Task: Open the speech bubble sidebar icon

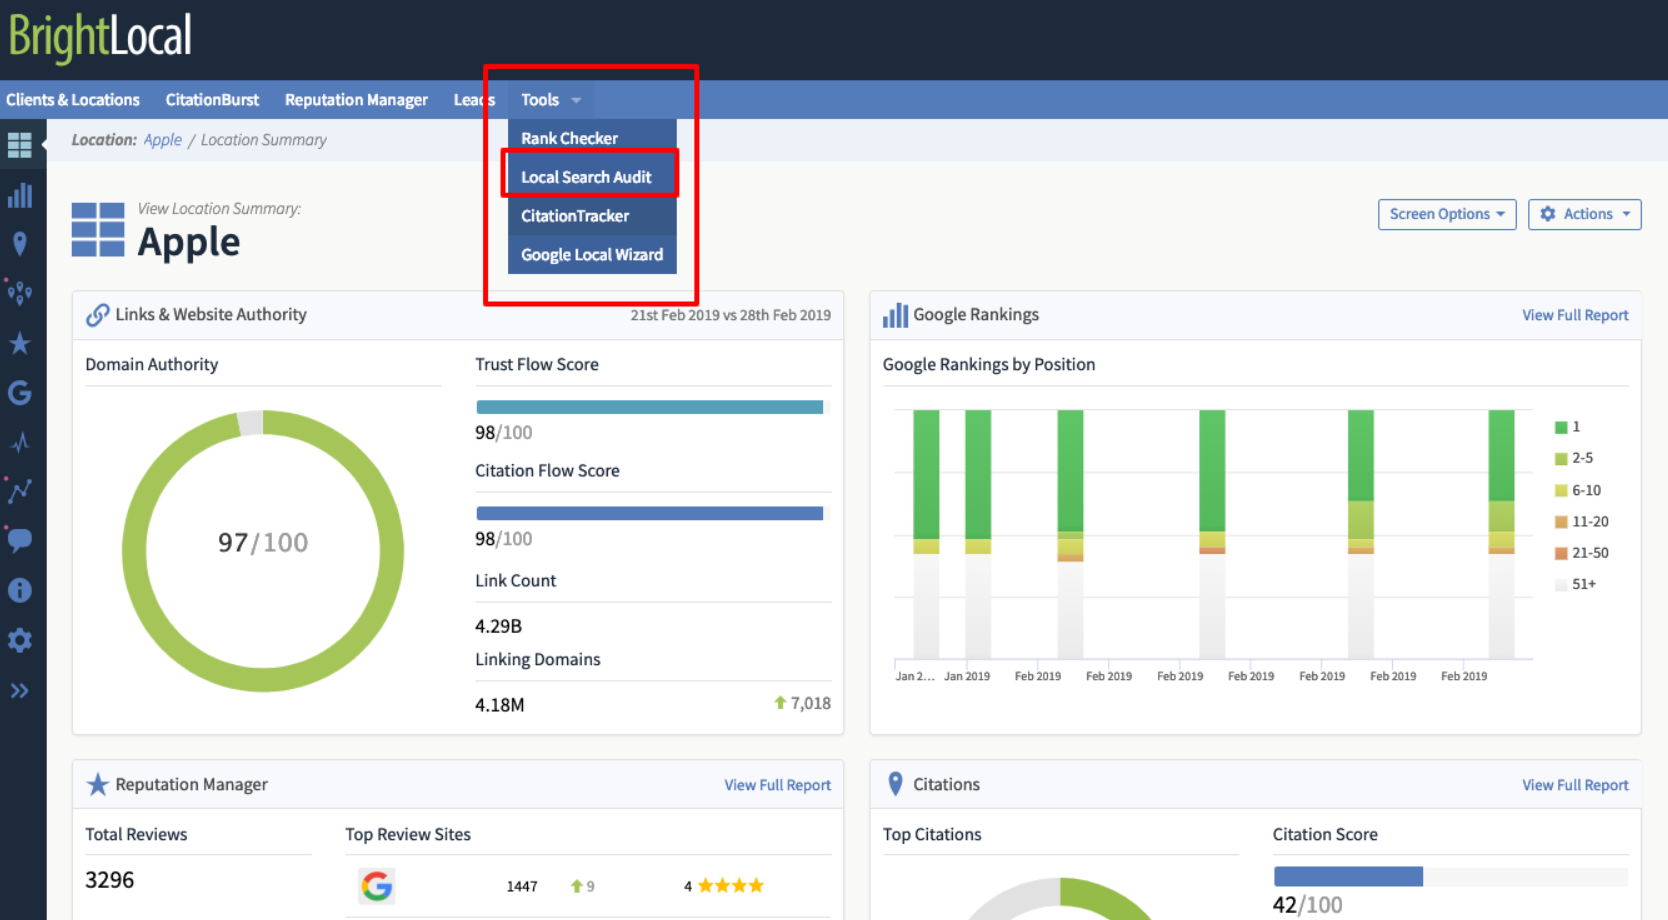Action: (20, 541)
